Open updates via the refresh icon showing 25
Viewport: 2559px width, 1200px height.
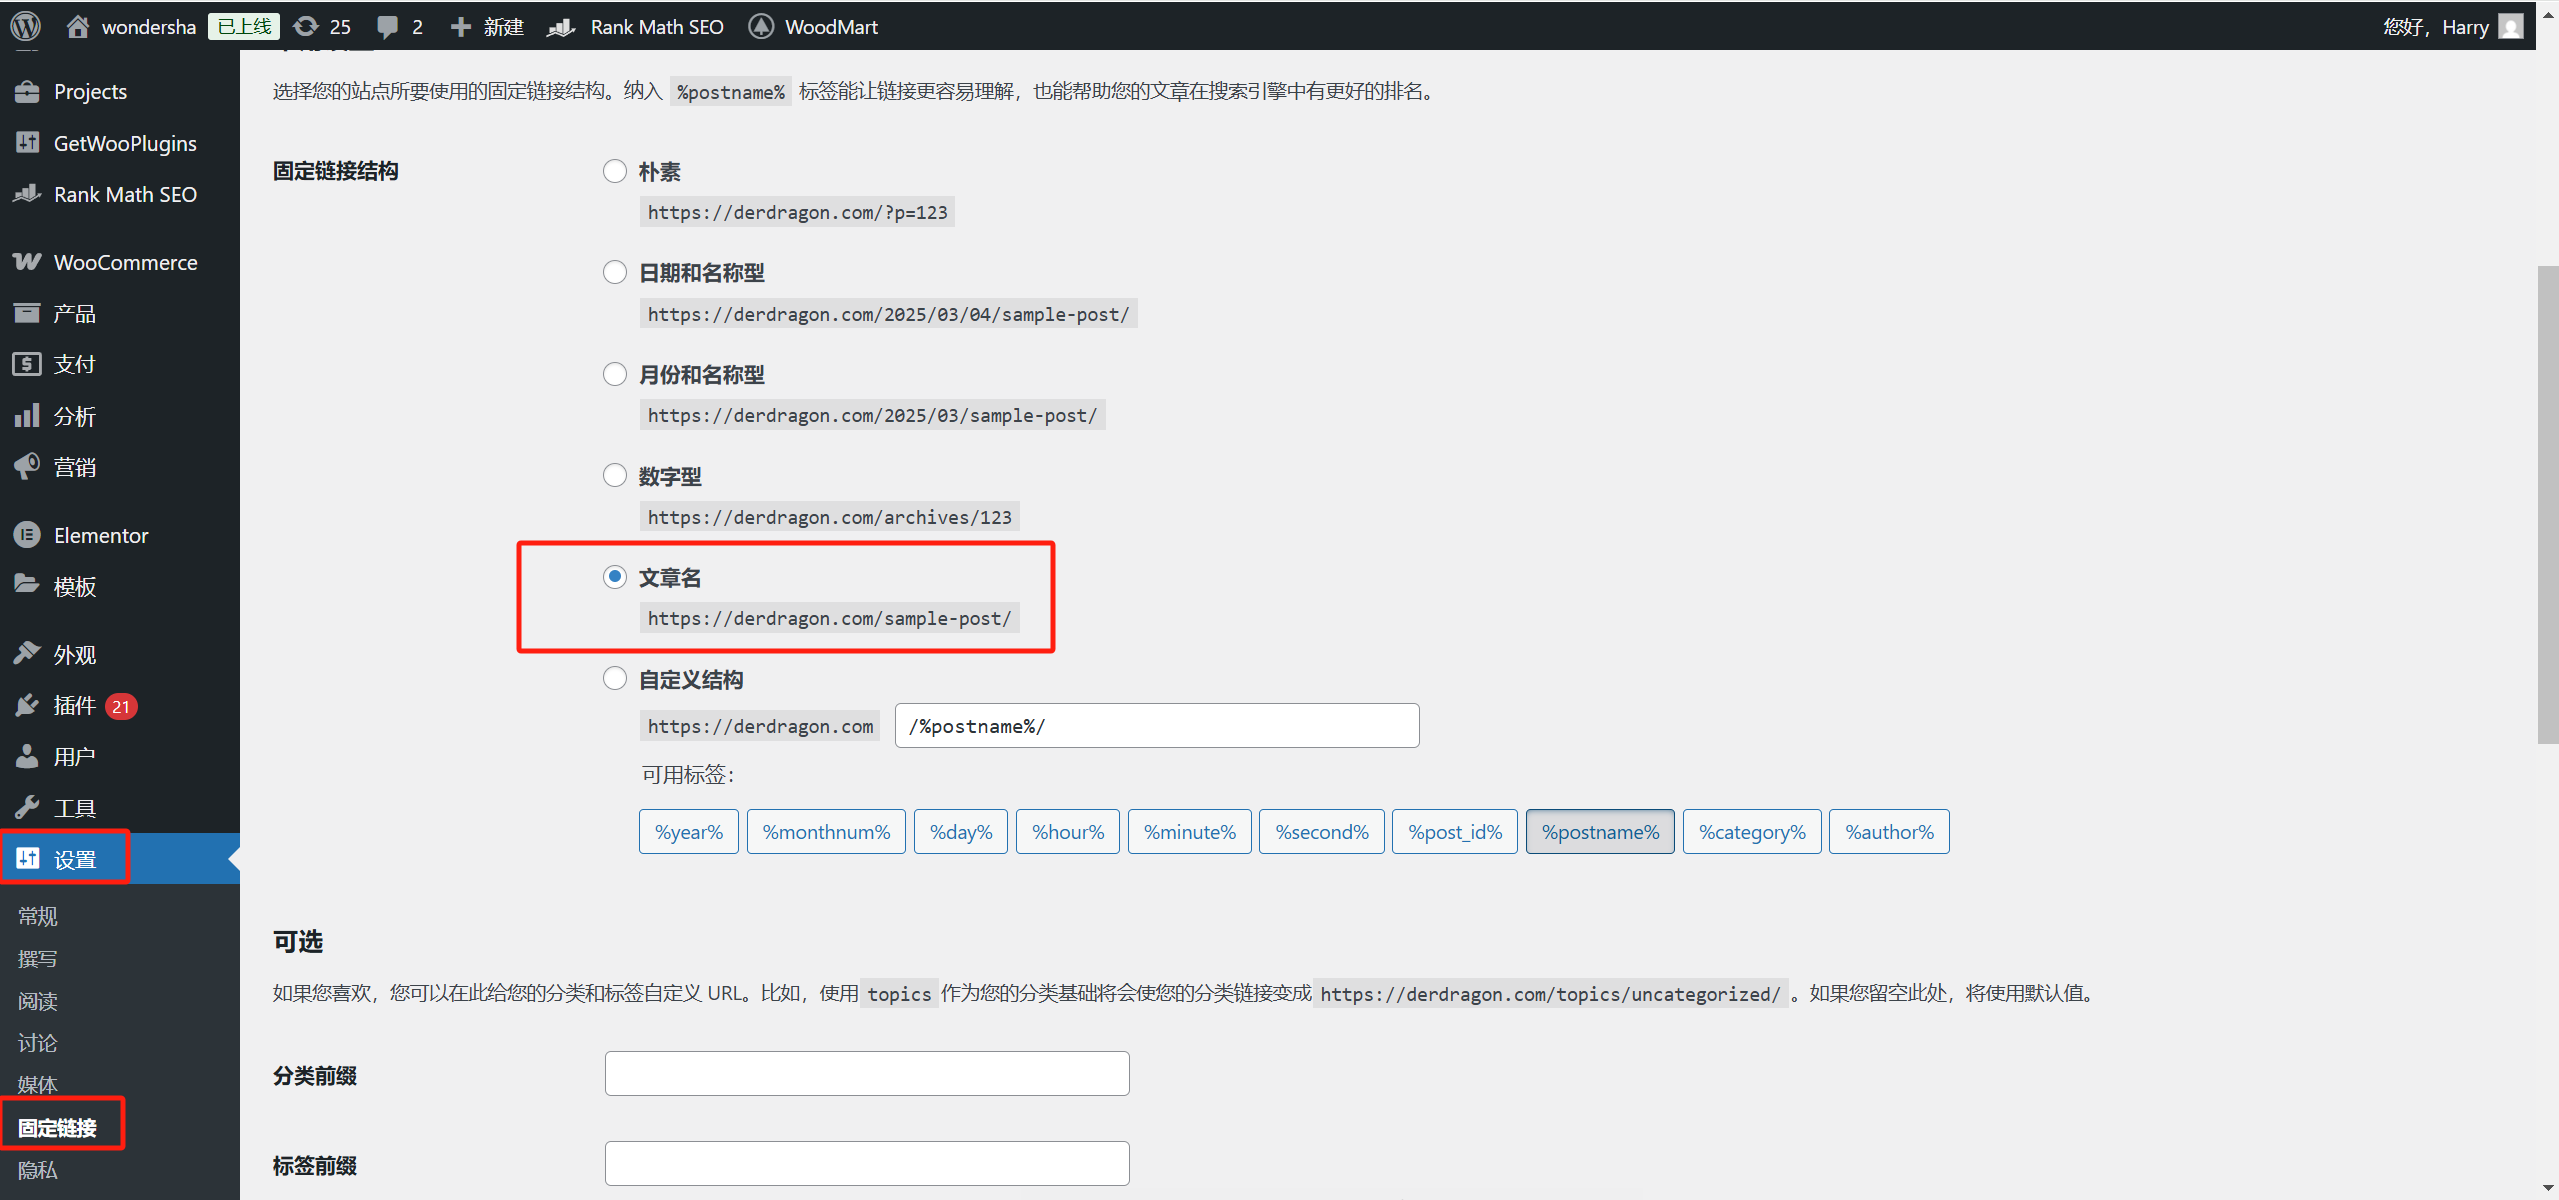pyautogui.click(x=320, y=26)
